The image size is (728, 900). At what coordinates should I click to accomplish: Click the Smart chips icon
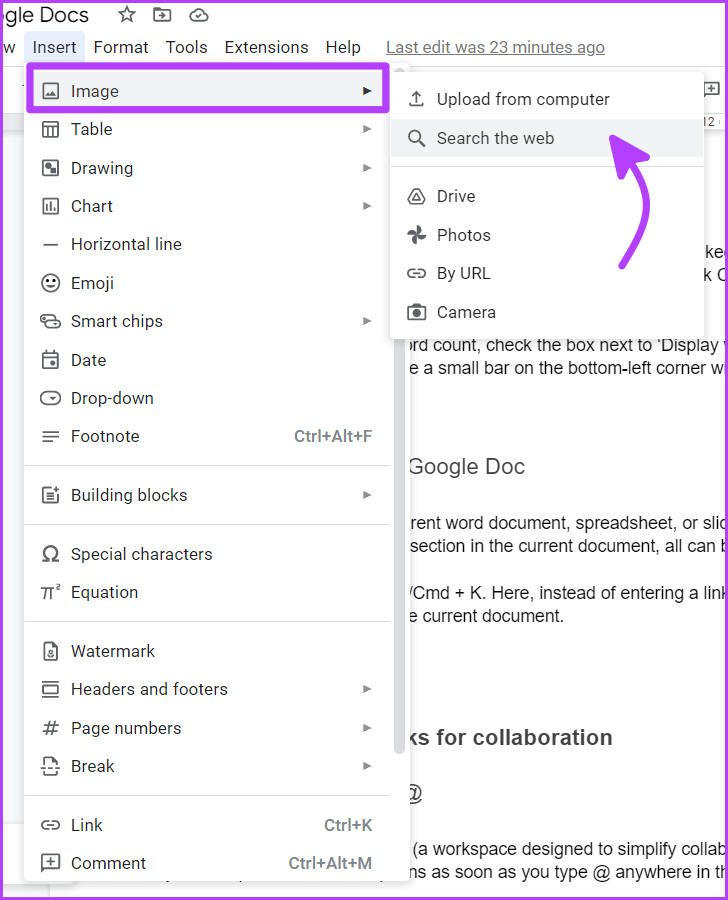(51, 321)
